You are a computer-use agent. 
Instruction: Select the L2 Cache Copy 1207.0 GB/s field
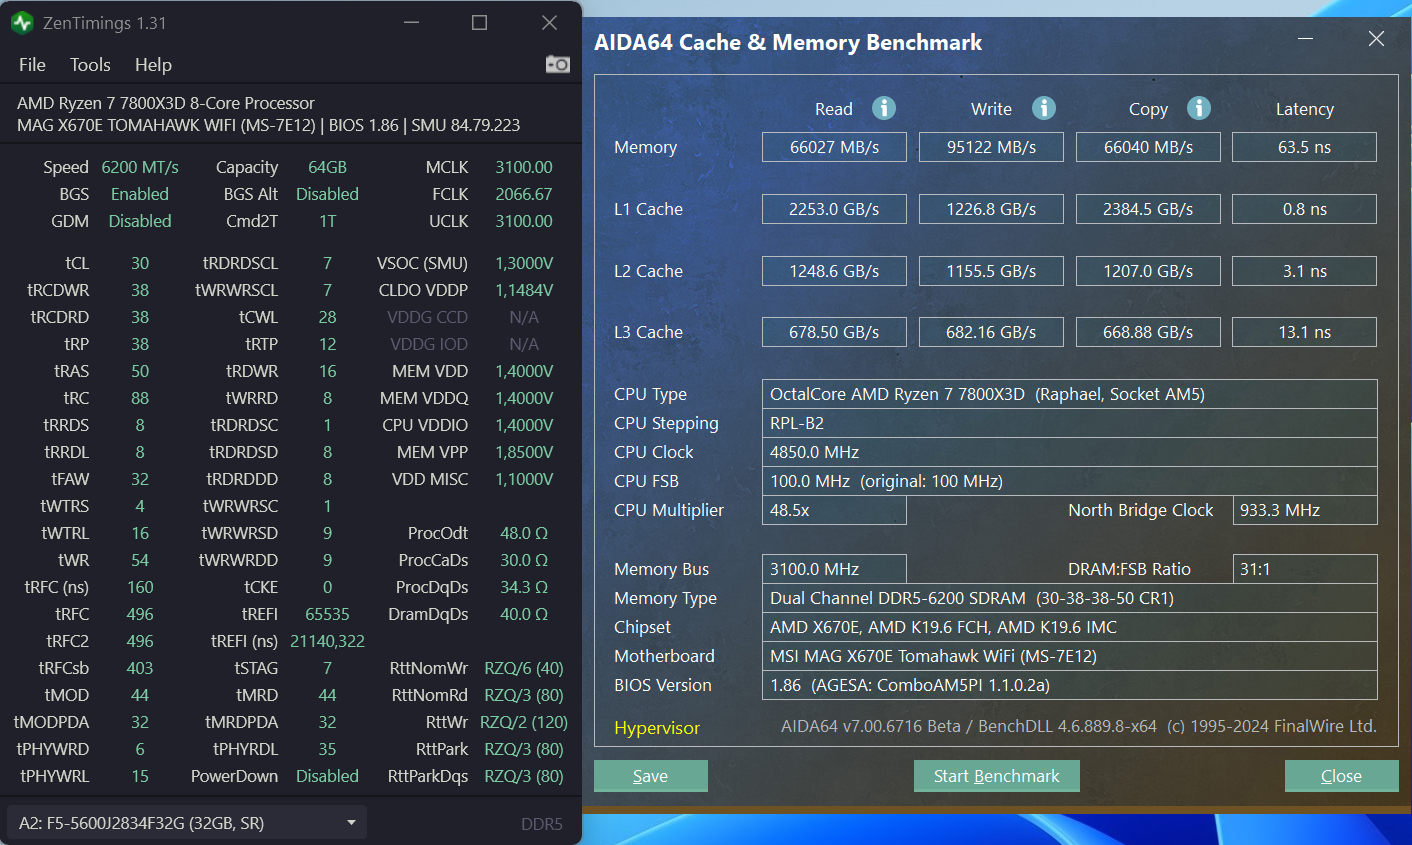1148,271
